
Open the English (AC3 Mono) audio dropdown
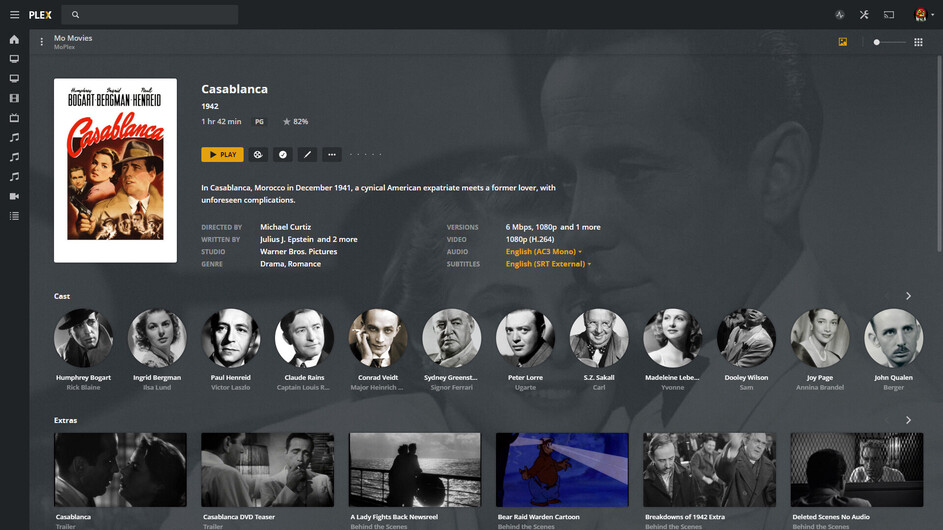[x=544, y=251]
